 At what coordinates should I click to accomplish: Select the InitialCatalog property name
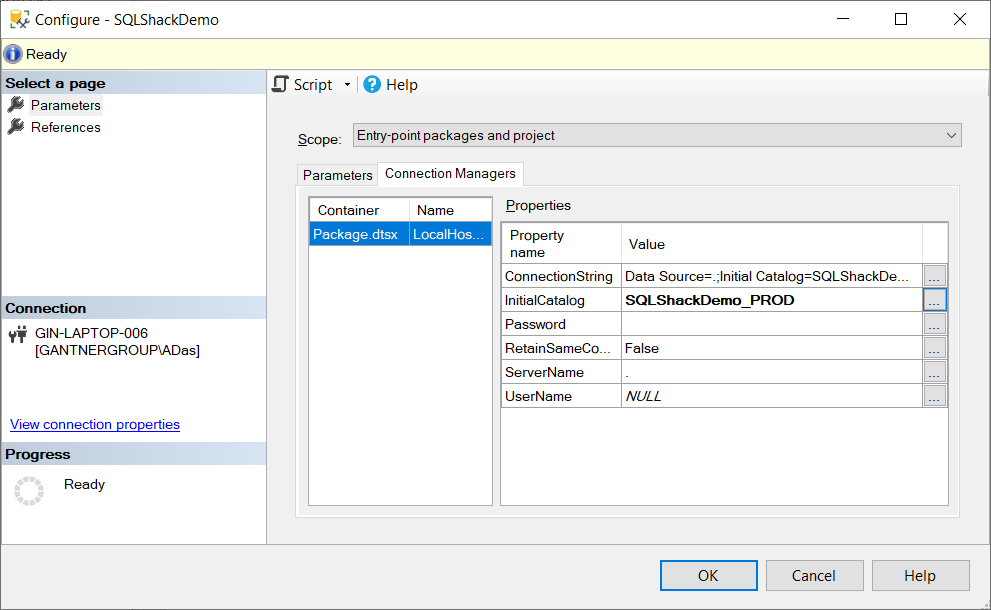click(561, 300)
